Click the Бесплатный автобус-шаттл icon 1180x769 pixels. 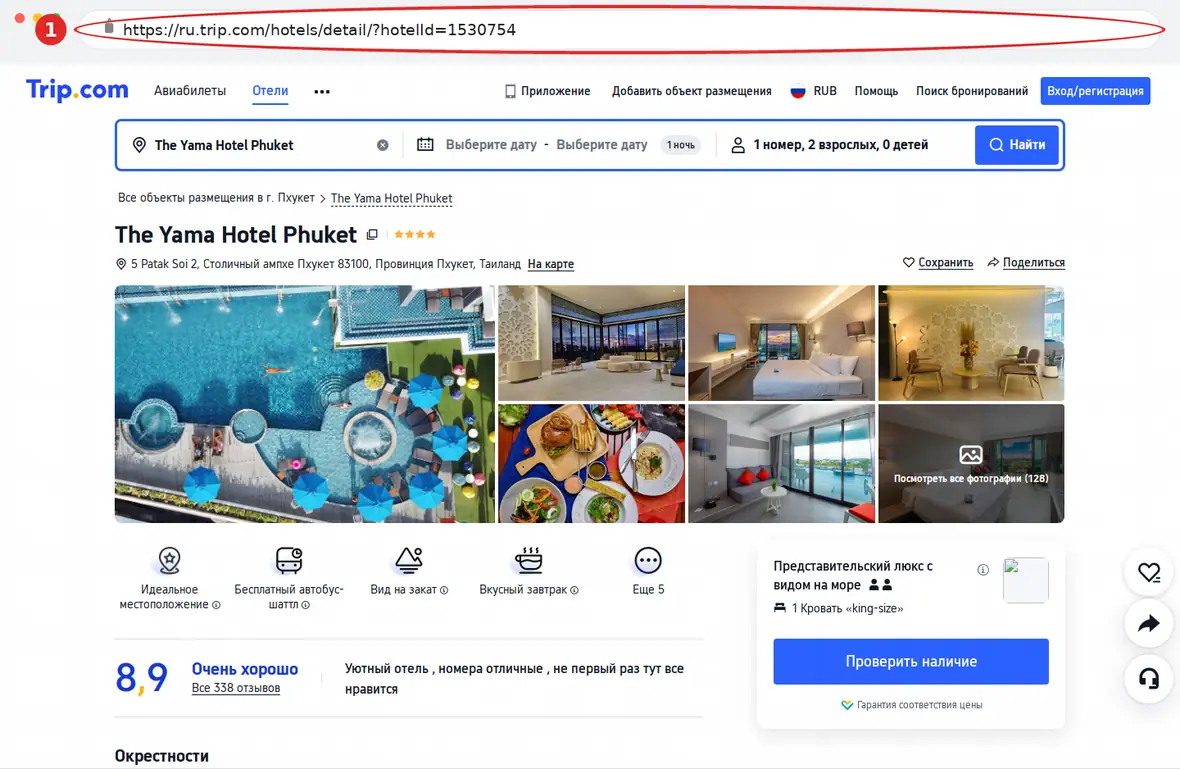point(289,561)
